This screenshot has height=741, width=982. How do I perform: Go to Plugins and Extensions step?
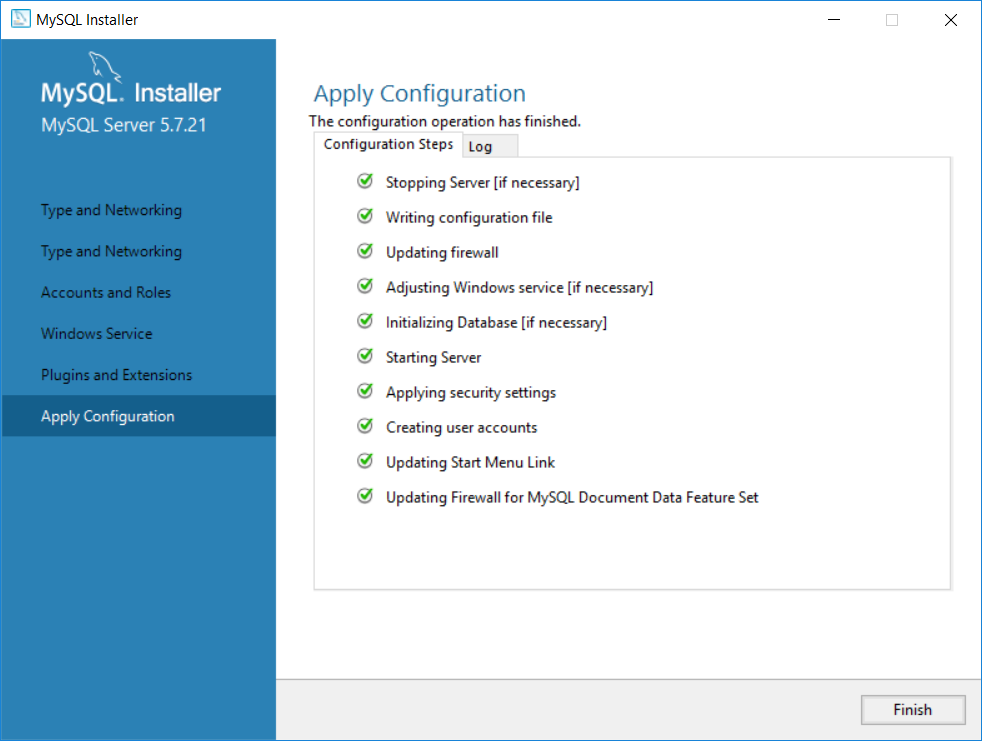[116, 375]
